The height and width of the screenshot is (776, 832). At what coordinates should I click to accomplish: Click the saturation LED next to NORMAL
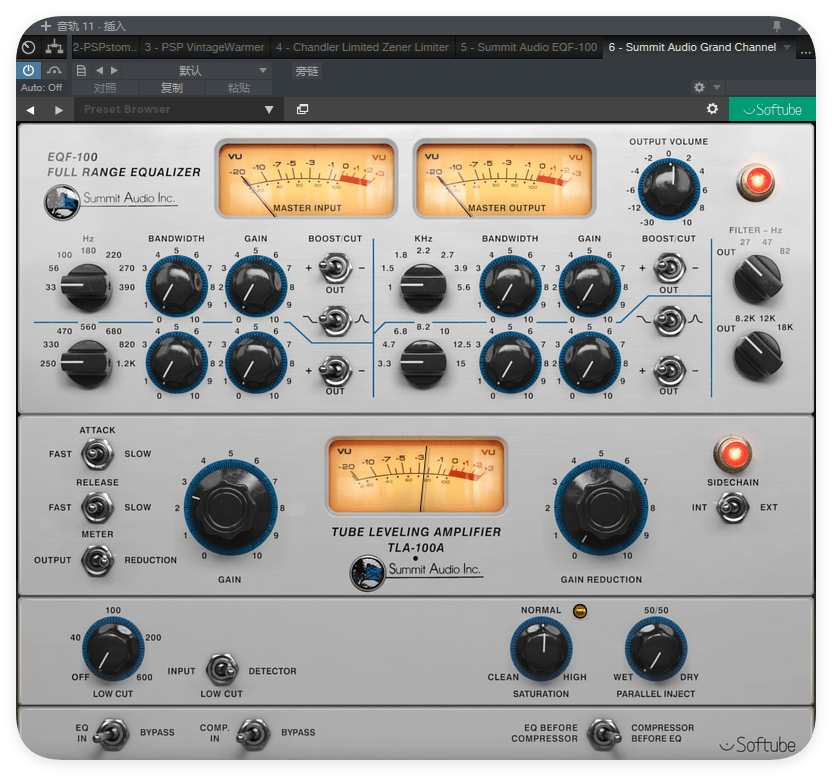pos(580,611)
